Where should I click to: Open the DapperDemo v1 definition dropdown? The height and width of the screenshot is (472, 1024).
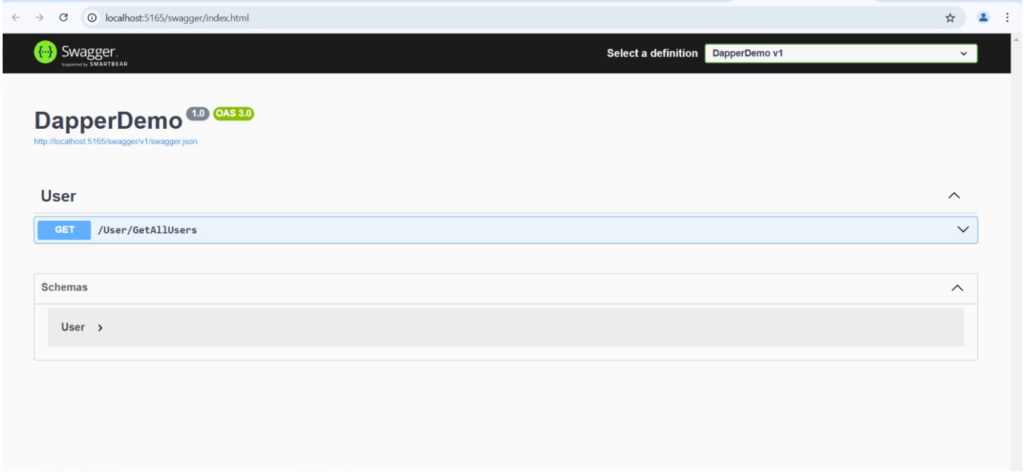coord(840,53)
